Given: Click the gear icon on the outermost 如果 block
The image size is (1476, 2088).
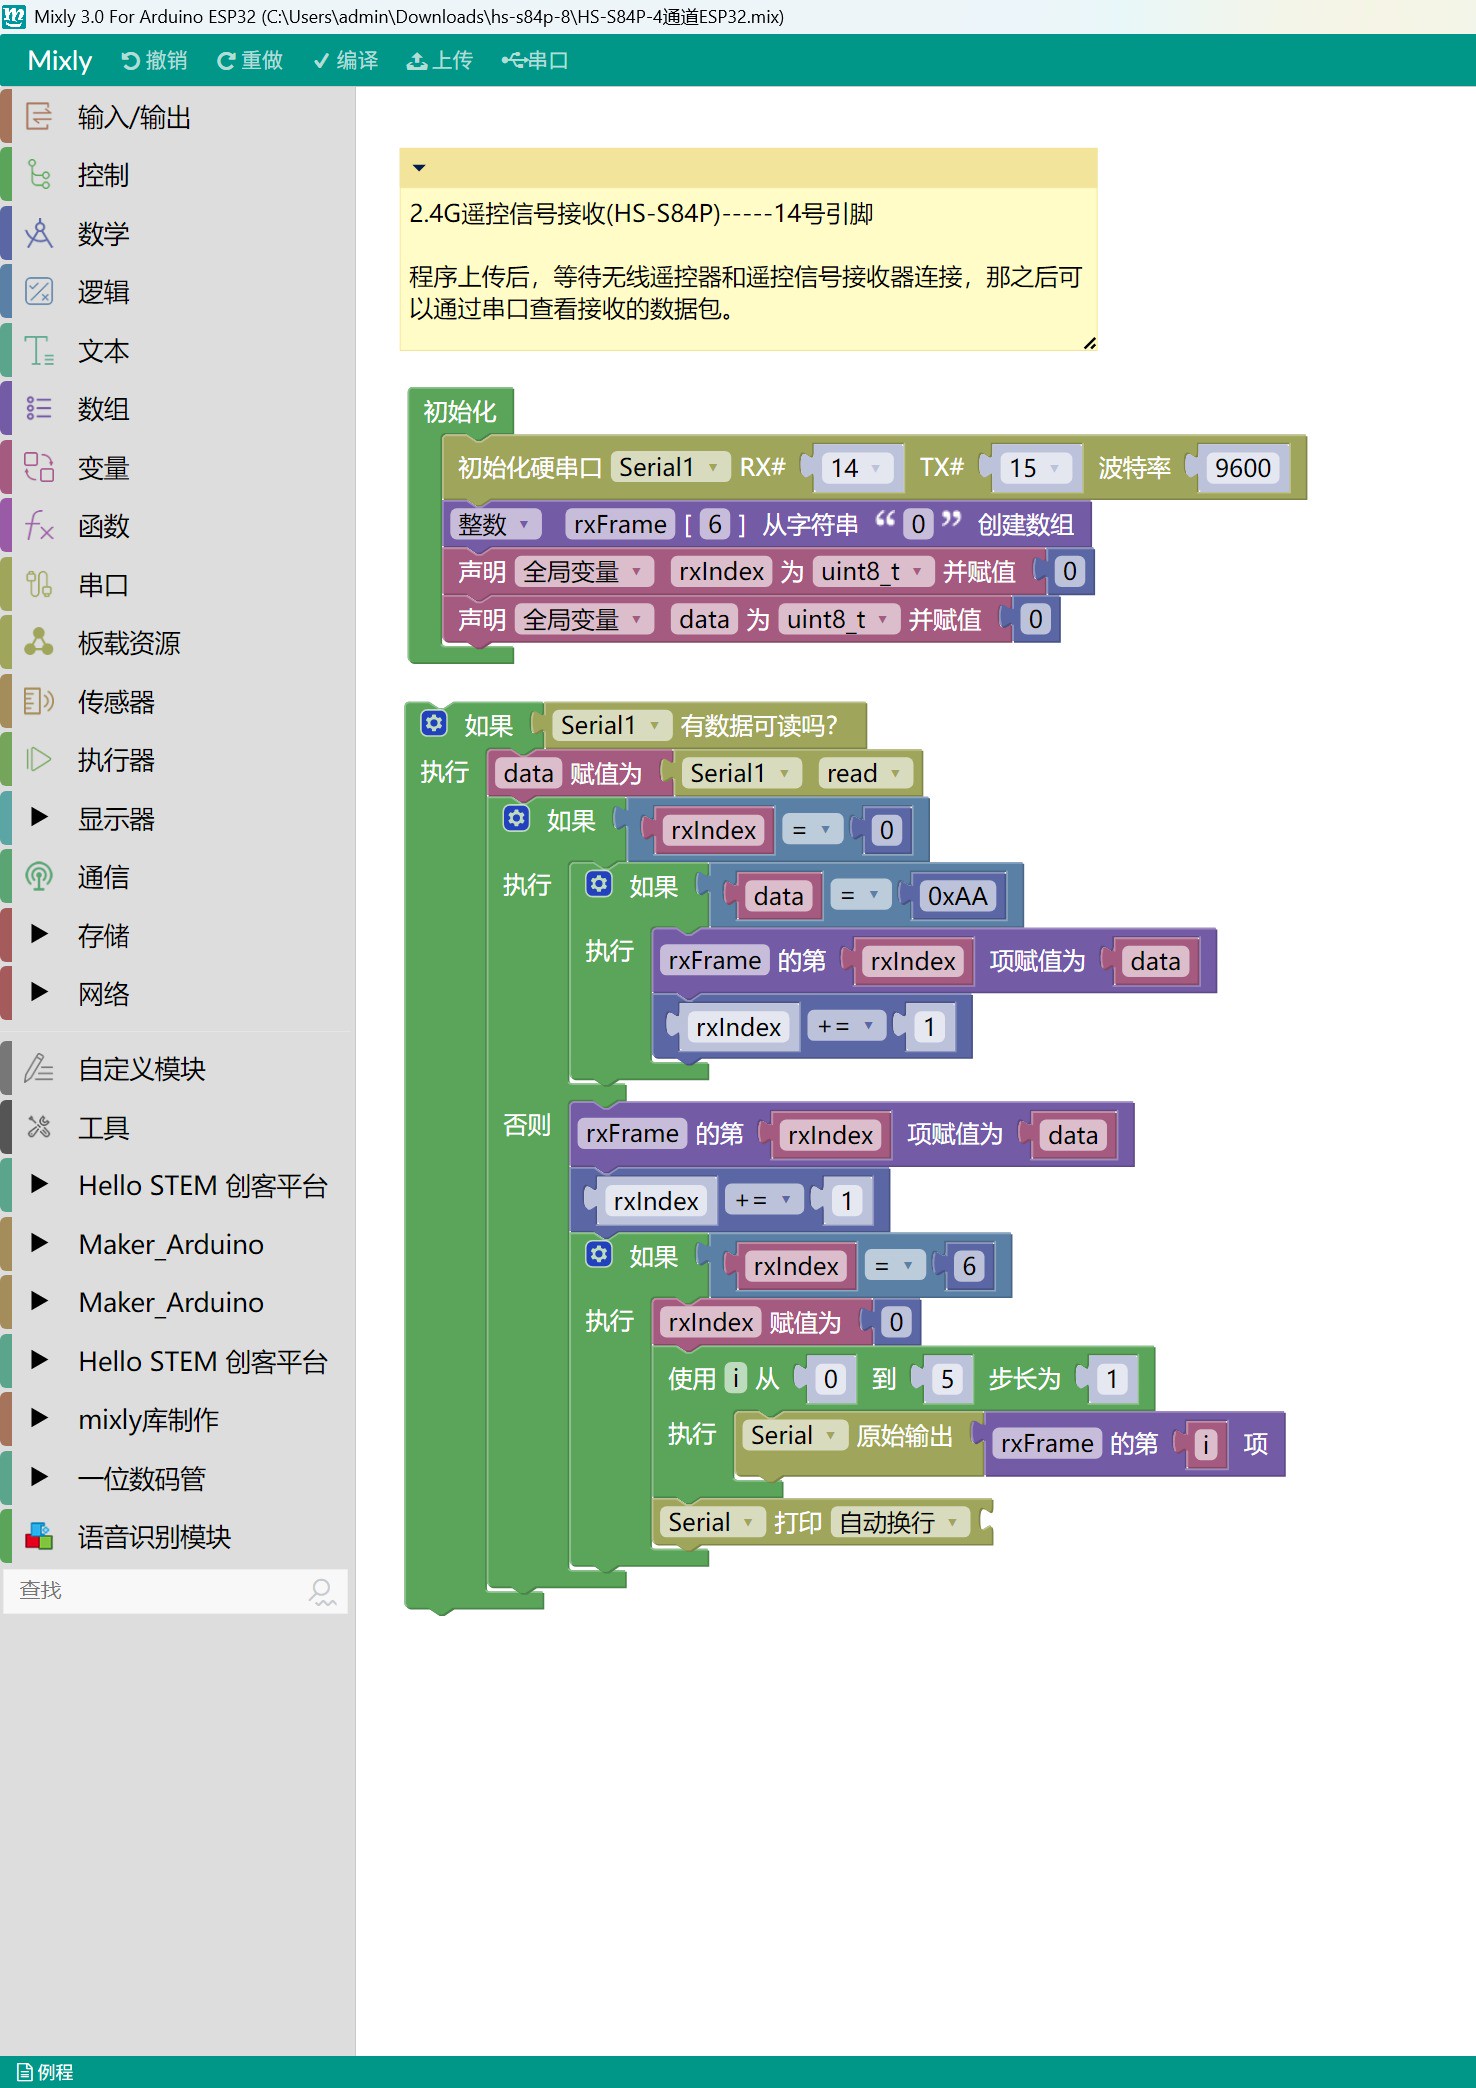Looking at the screenshot, I should (434, 723).
